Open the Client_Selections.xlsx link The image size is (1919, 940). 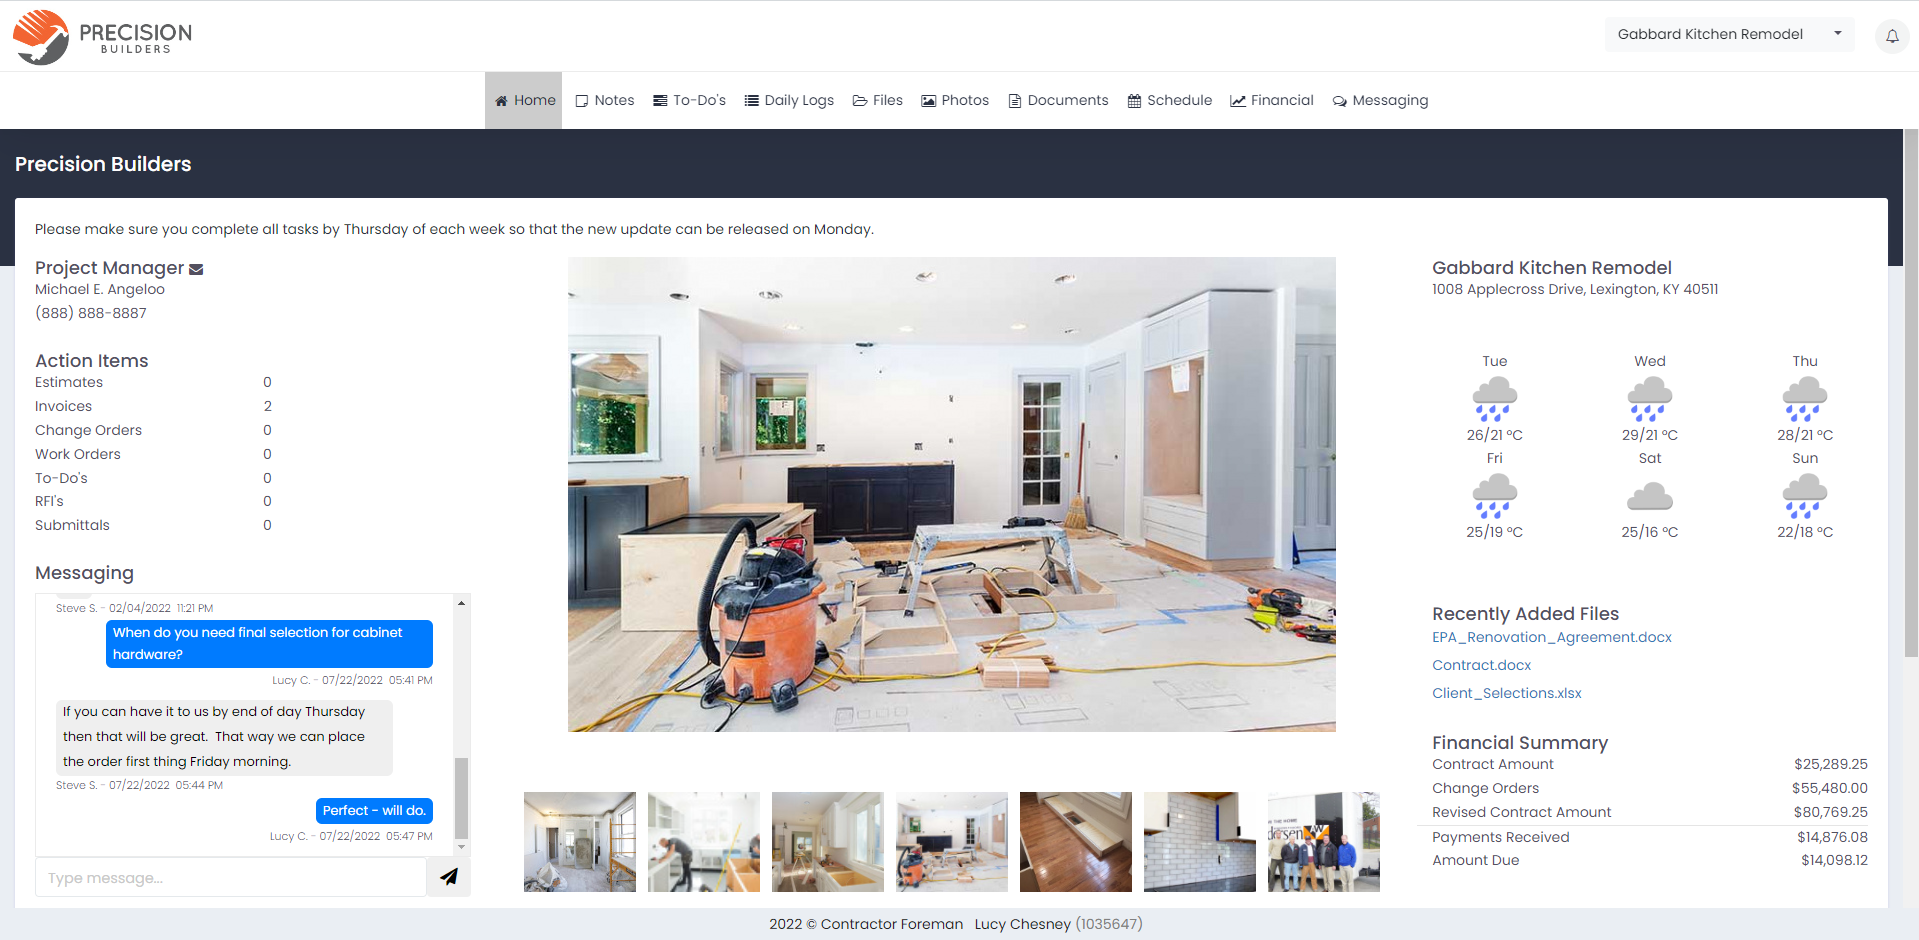[x=1506, y=693]
